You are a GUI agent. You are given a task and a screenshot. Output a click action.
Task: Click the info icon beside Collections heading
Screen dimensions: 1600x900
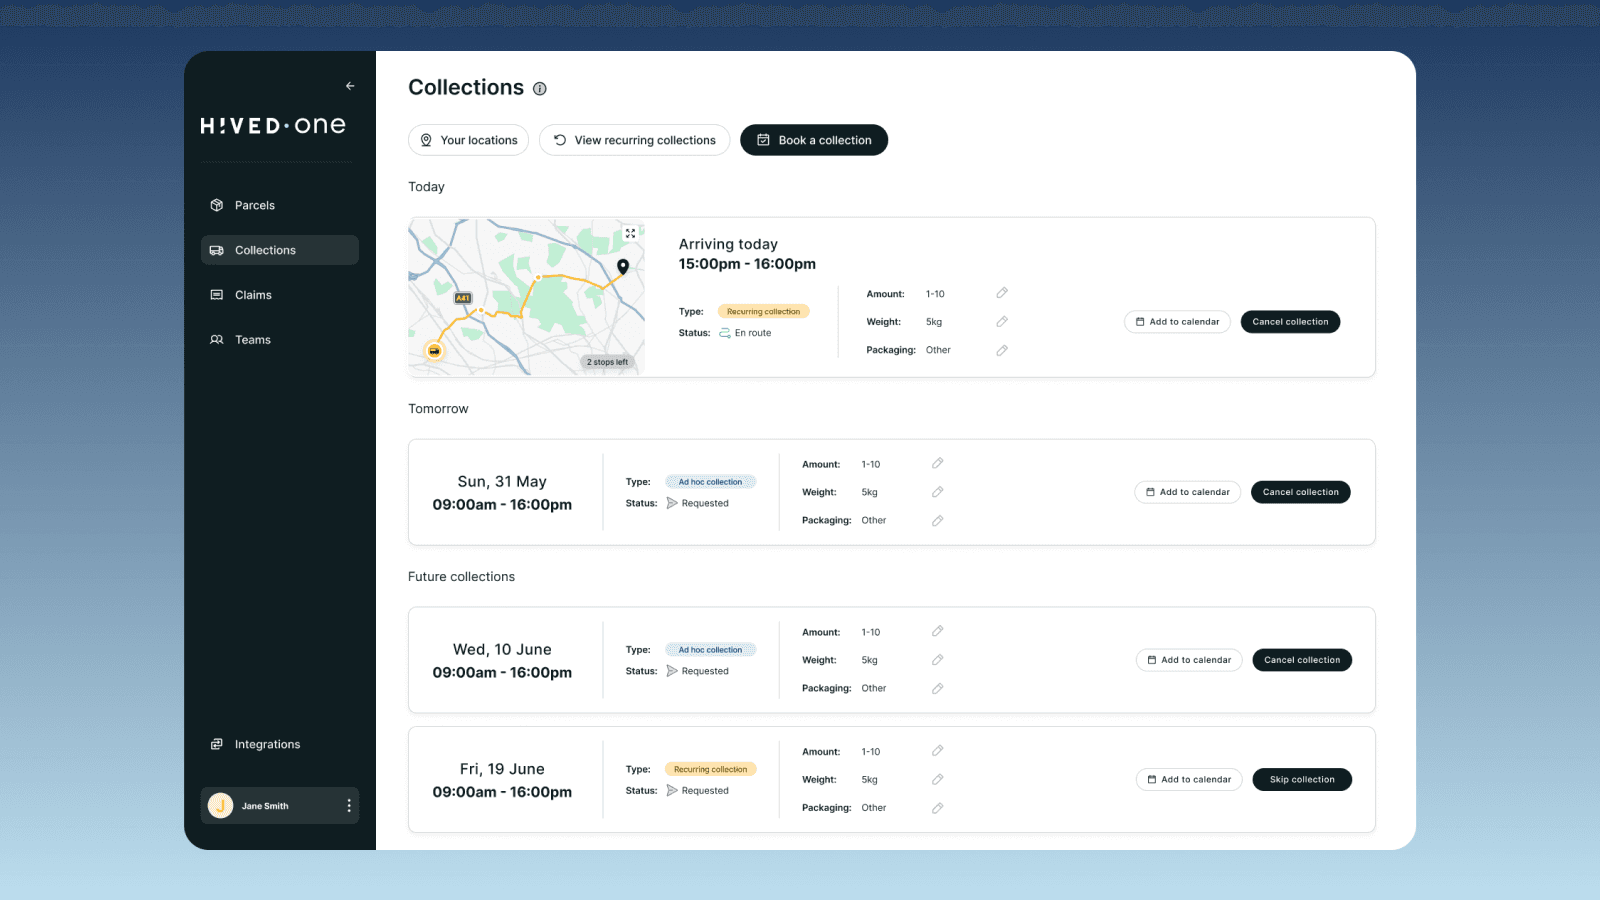tap(540, 88)
